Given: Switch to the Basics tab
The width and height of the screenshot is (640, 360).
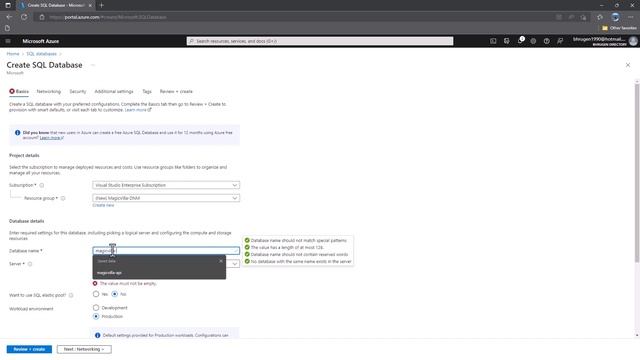Looking at the screenshot, I should (19, 91).
